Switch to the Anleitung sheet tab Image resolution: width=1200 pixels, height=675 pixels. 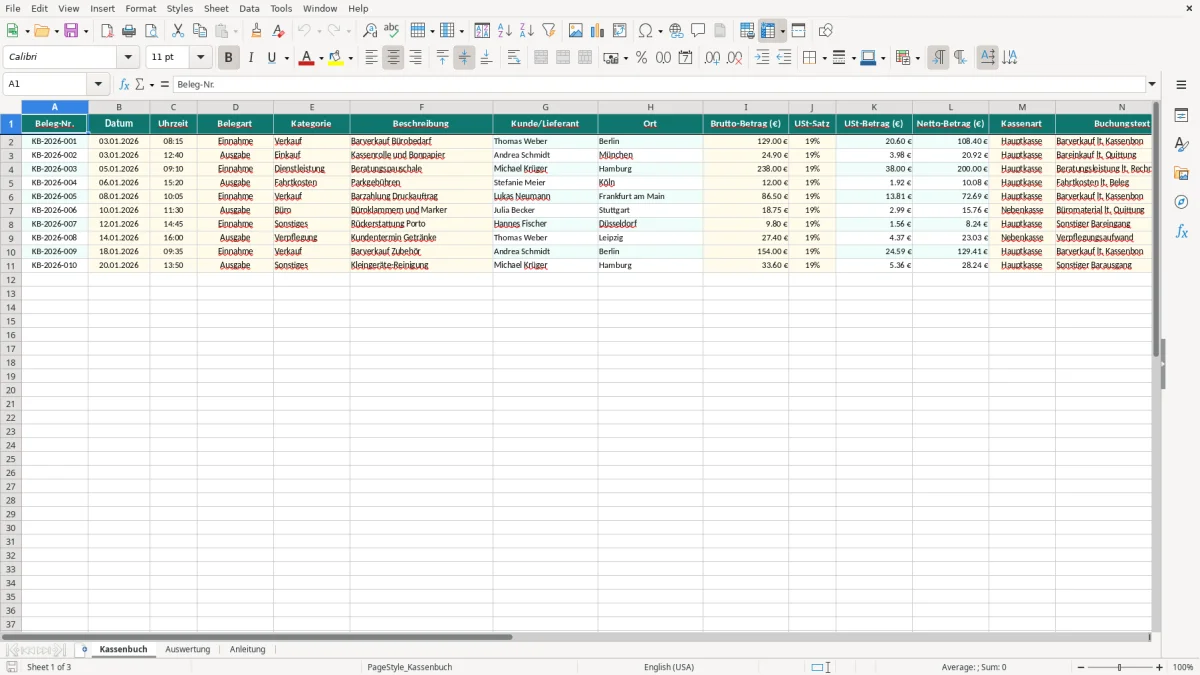point(248,649)
